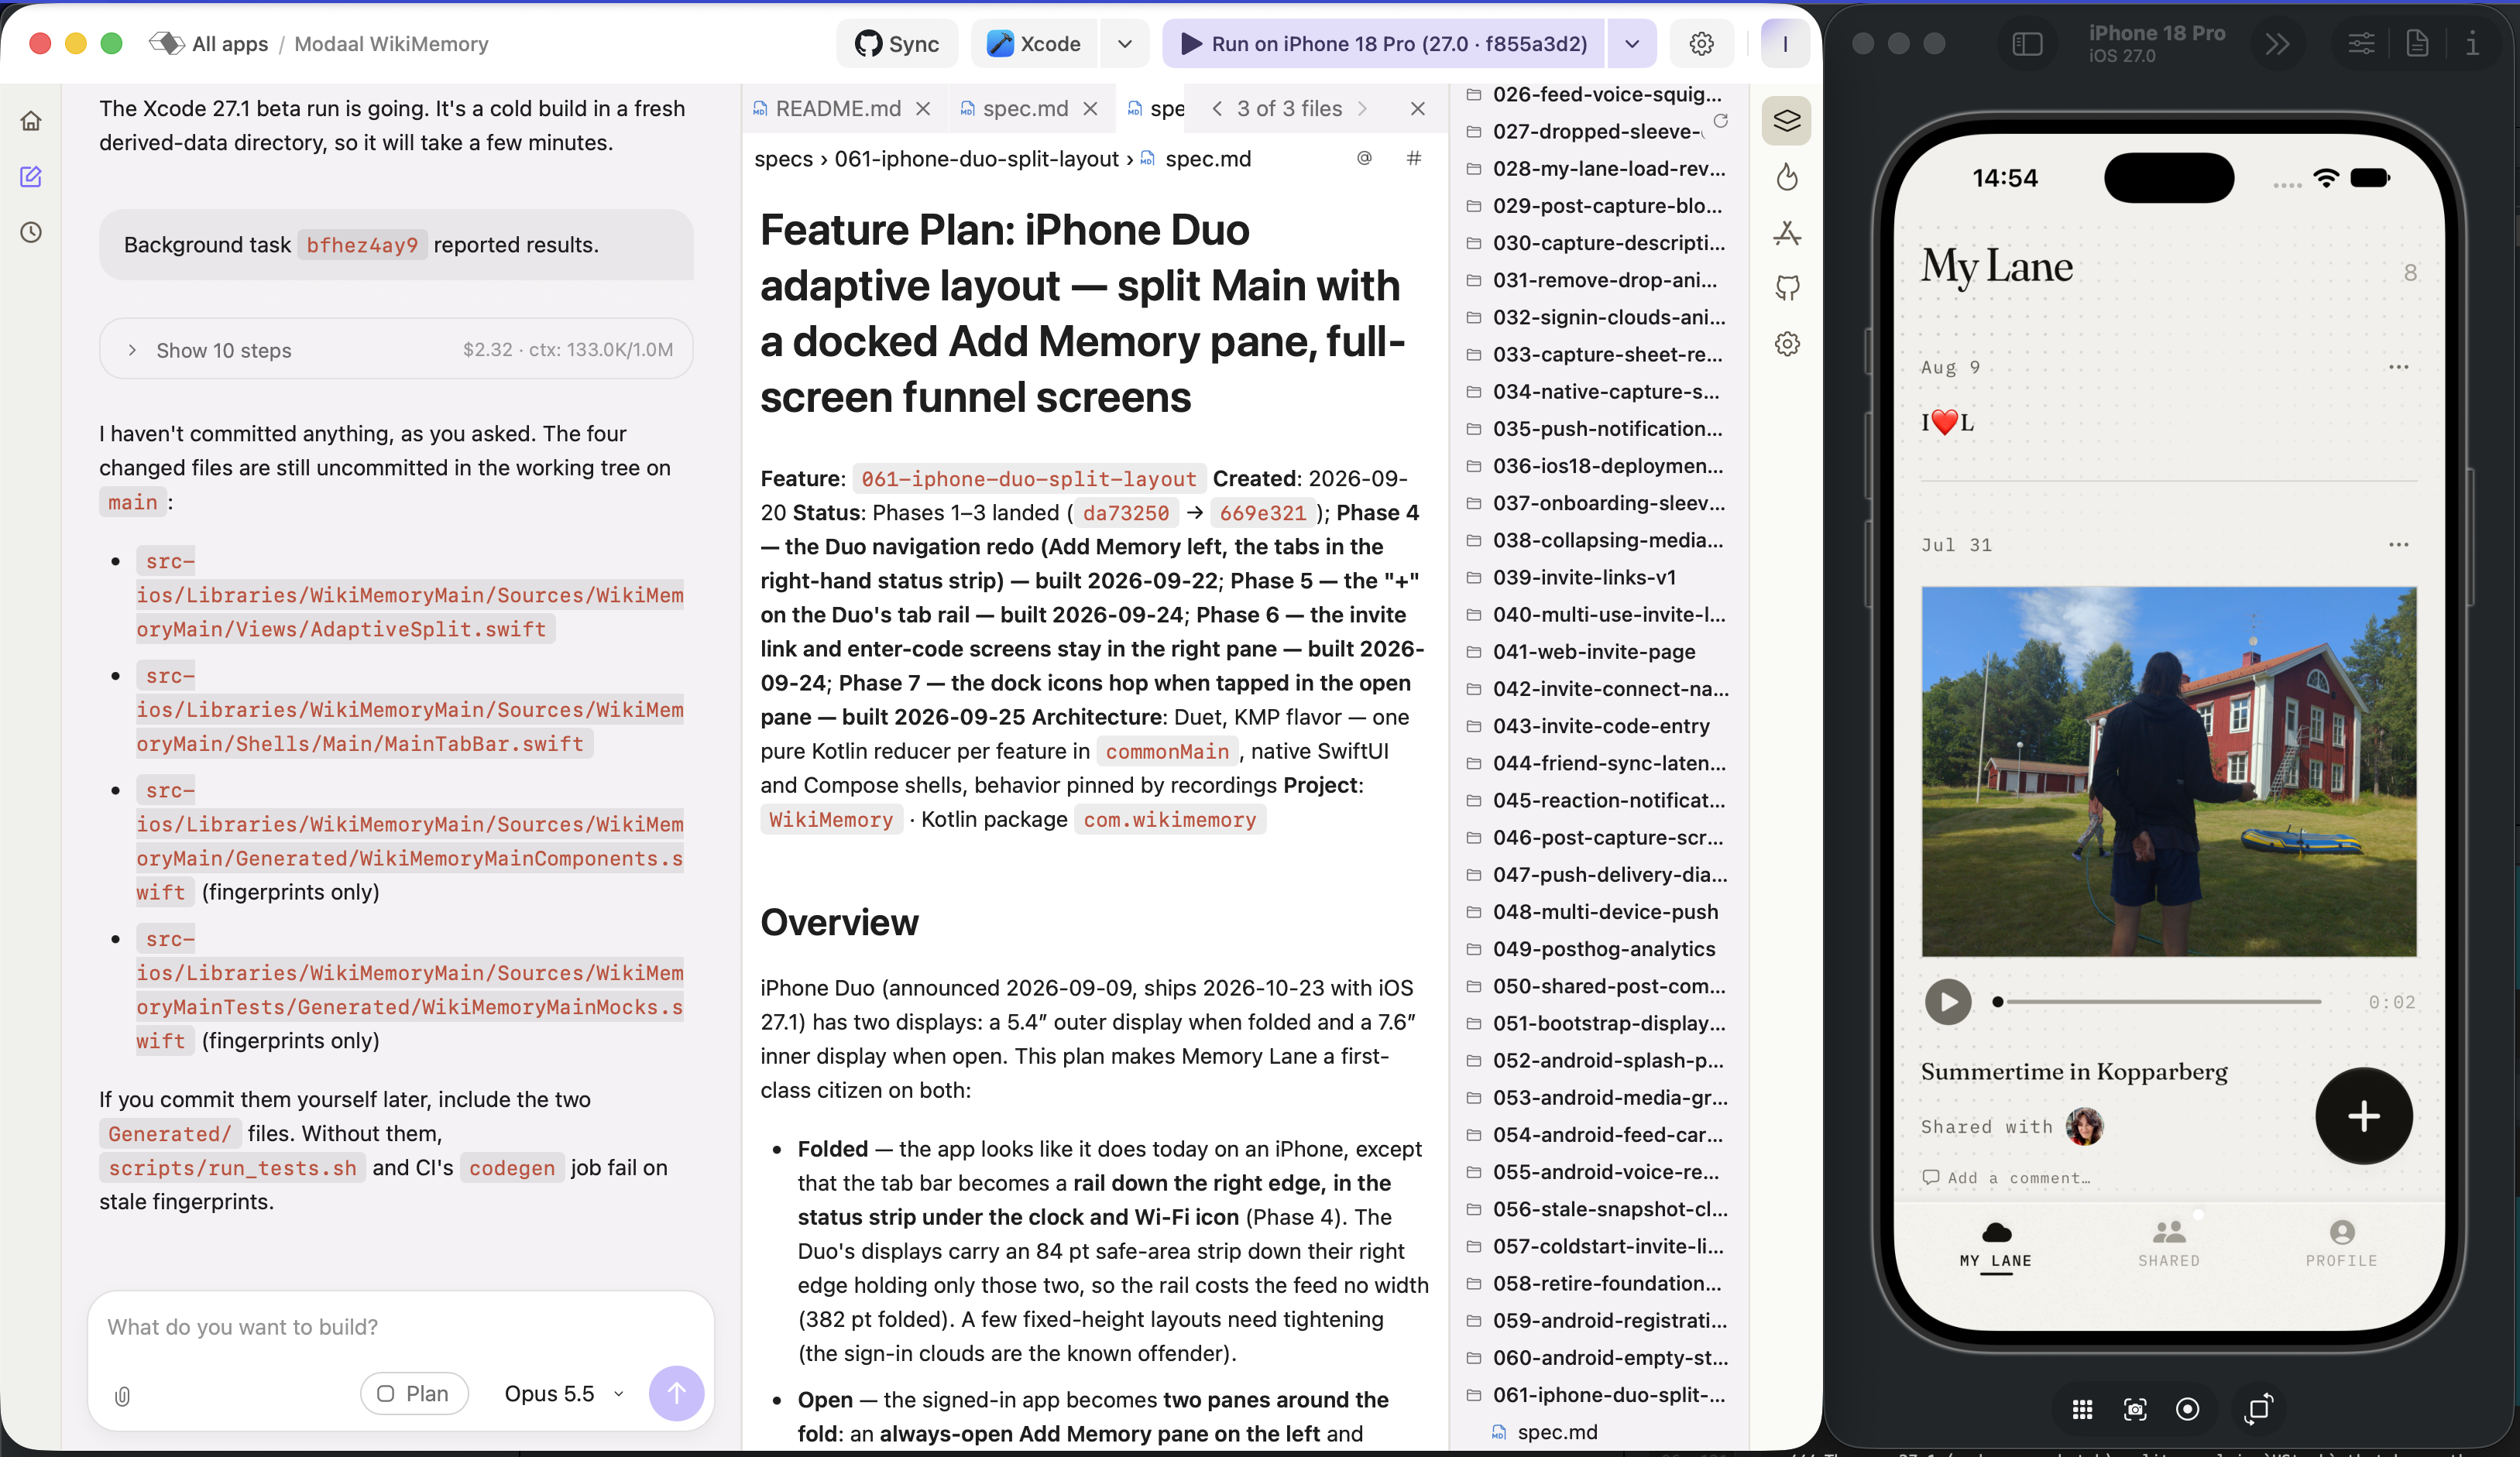Open the run target dropdown chevron
2520x1457 pixels.
pos(1632,44)
